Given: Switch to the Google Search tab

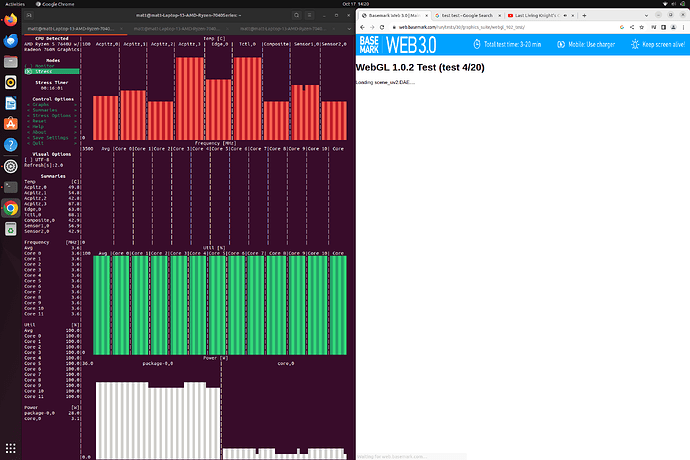Looking at the screenshot, I should (467, 15).
